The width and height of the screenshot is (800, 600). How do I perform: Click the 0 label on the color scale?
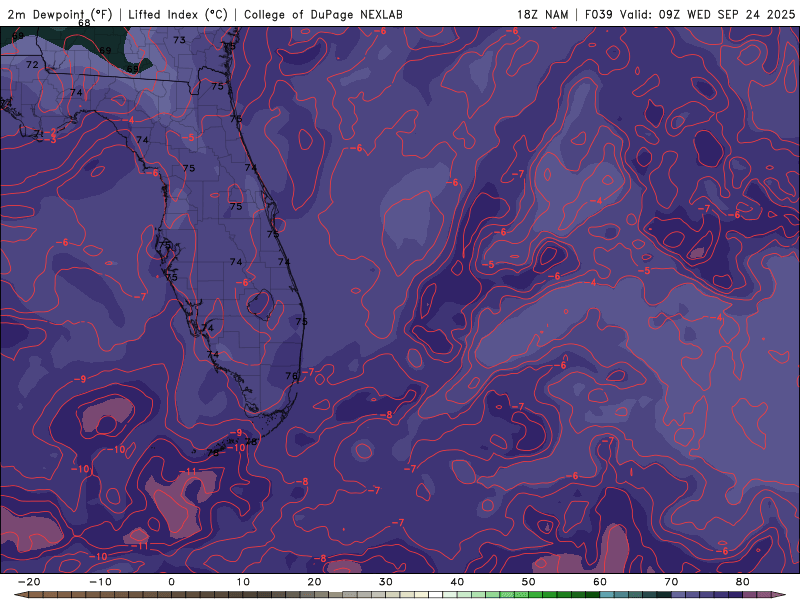point(171,582)
